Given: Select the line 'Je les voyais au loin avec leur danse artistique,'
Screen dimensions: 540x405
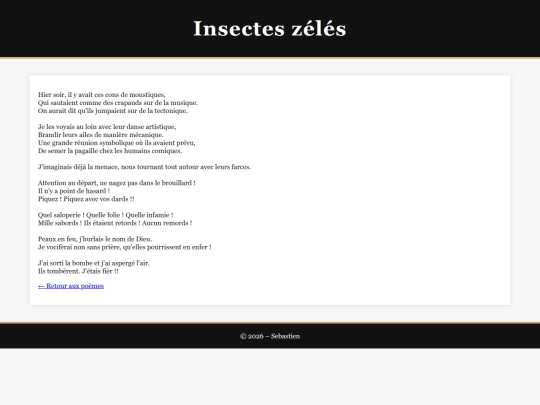Looking at the screenshot, I should click(x=107, y=127).
